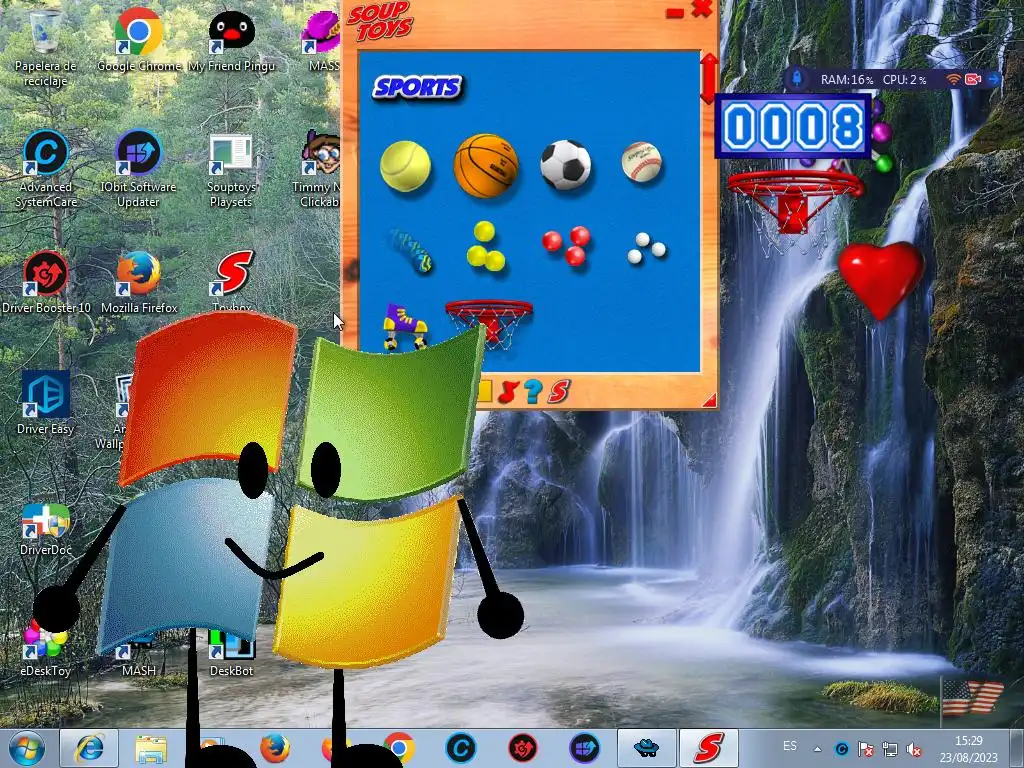Open Souptoys Playsets desktop shortcut
Viewport: 1024px width, 768px height.
(x=231, y=171)
